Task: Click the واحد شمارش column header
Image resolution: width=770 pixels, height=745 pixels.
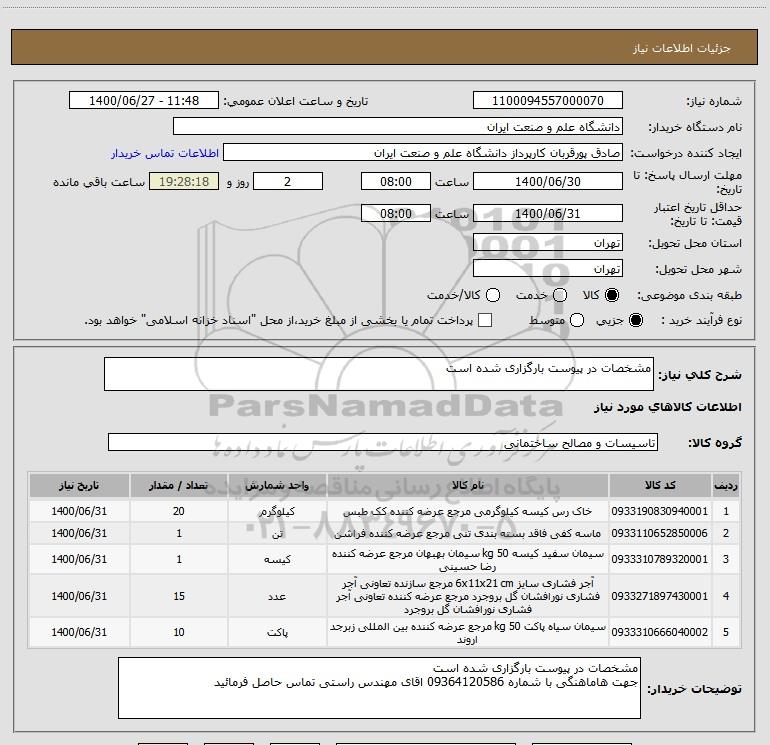Action: (277, 485)
